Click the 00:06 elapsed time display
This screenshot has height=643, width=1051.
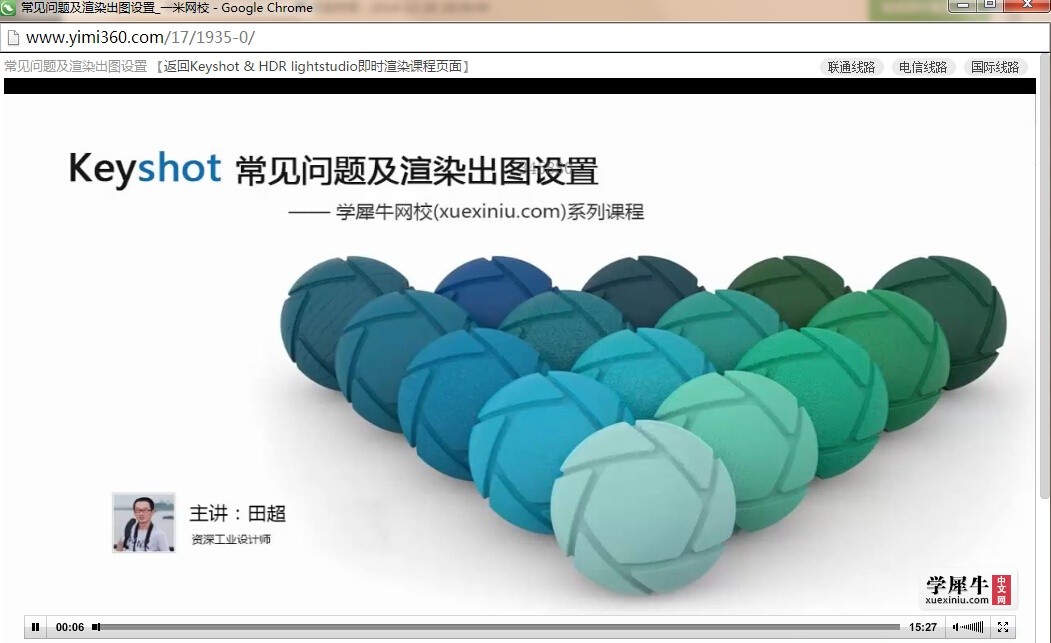click(x=70, y=627)
